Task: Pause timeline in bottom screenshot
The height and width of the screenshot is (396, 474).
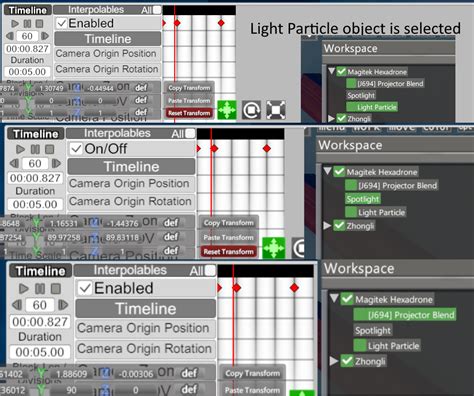Action: pyautogui.click(x=40, y=288)
